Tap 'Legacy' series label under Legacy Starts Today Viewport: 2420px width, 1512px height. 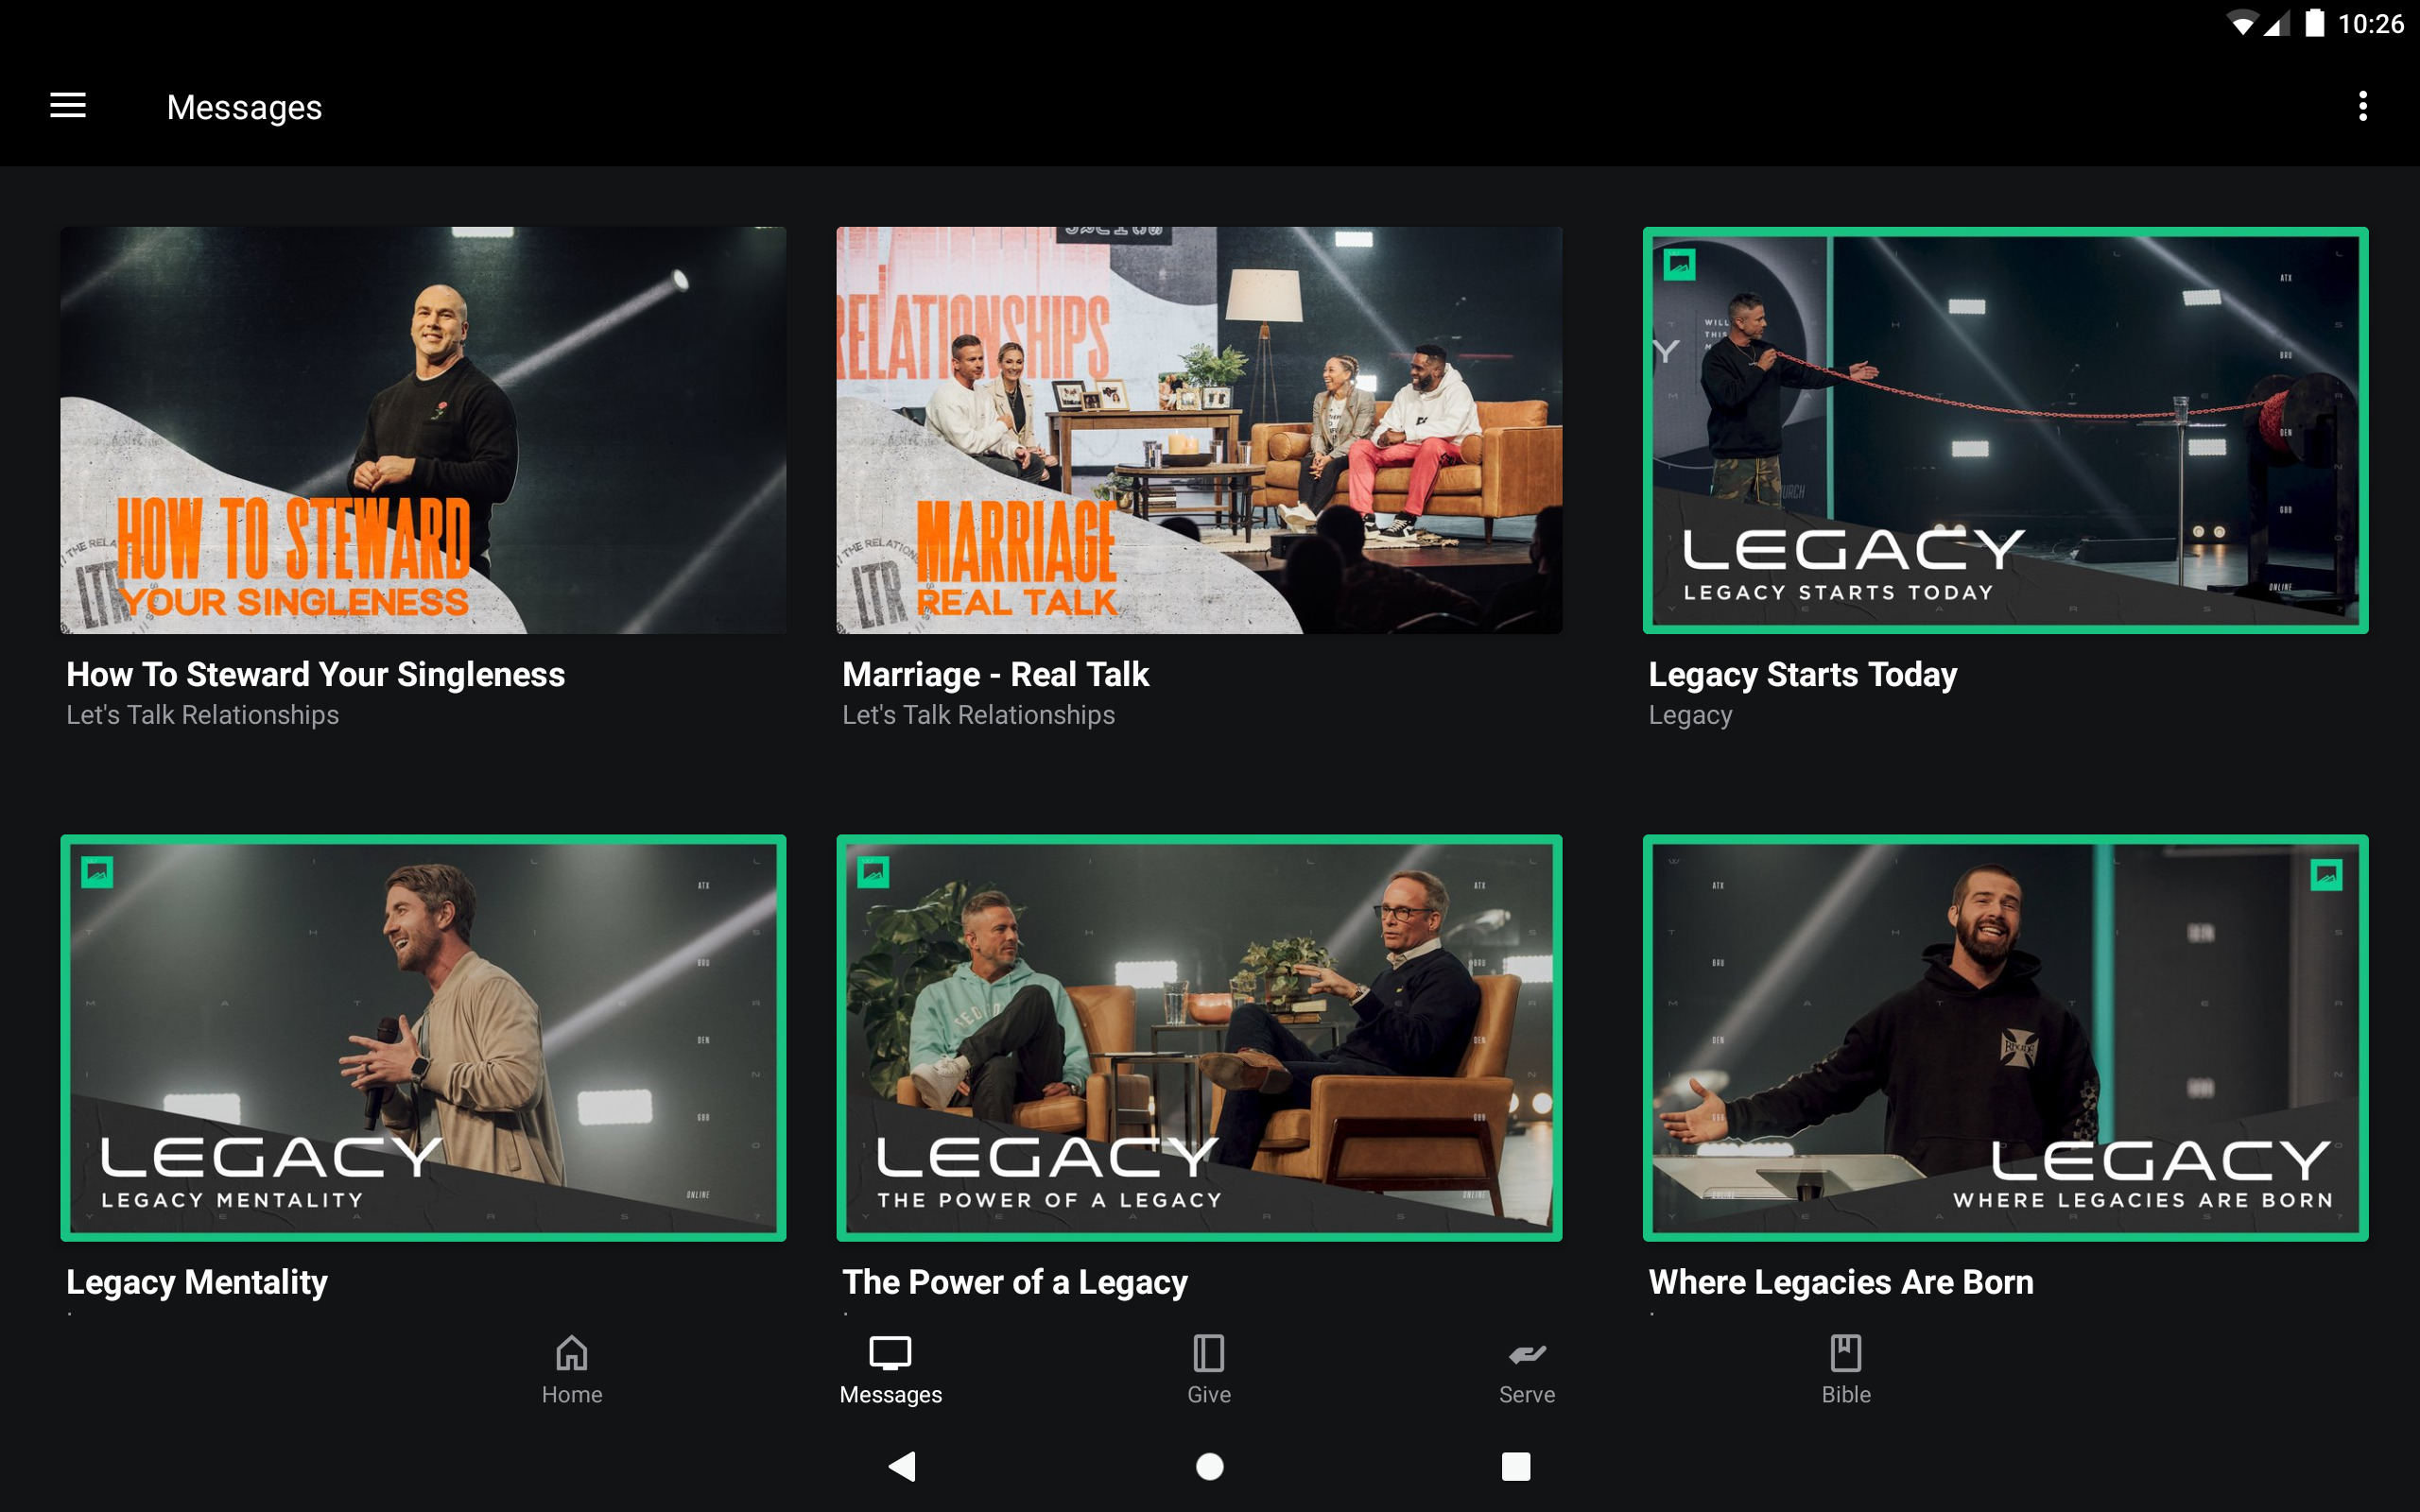point(1691,715)
